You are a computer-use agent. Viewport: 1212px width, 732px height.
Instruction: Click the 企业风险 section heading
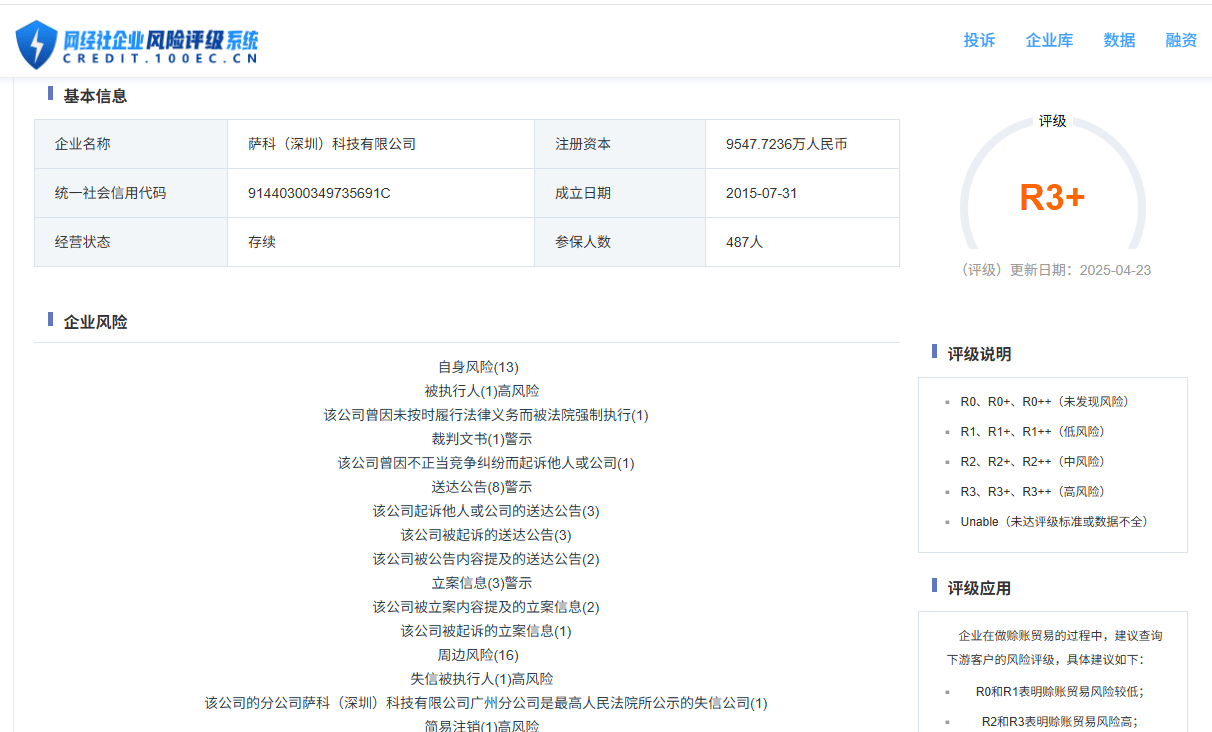95,322
